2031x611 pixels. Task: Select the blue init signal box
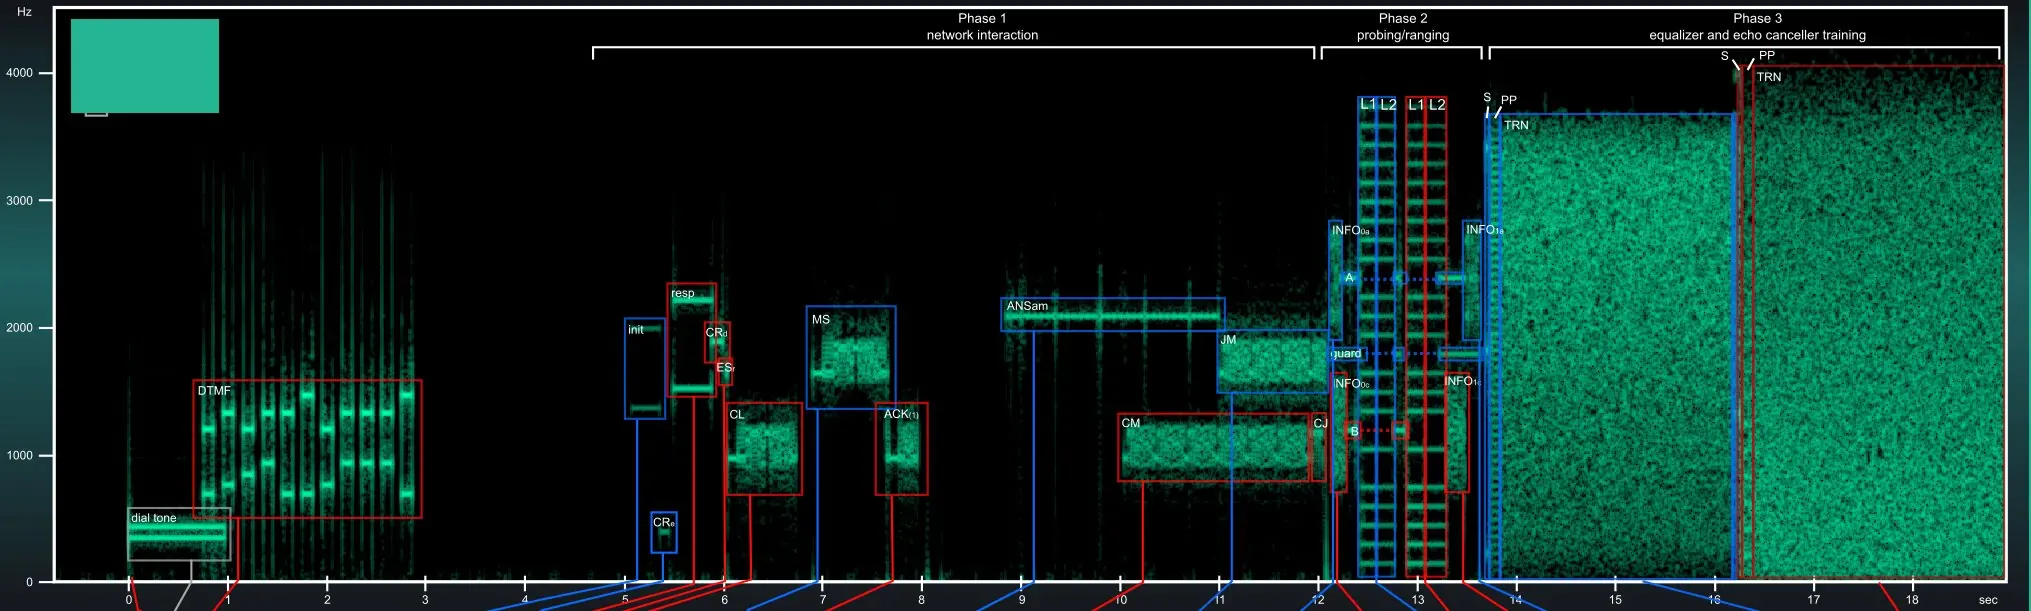(644, 368)
